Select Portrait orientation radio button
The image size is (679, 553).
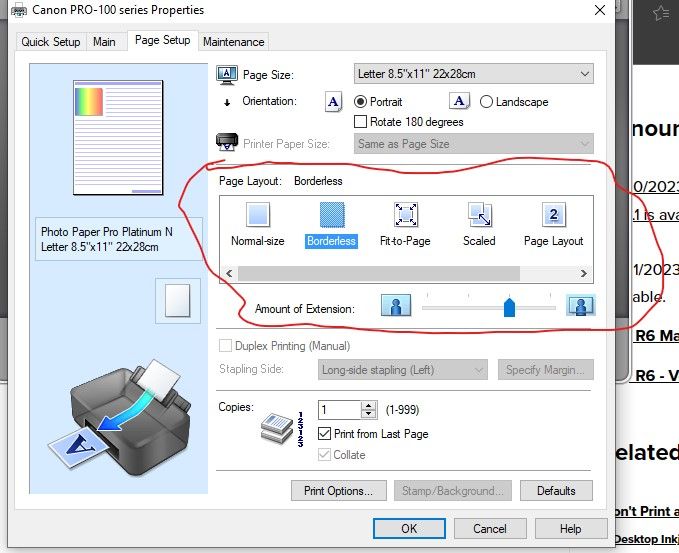click(360, 102)
